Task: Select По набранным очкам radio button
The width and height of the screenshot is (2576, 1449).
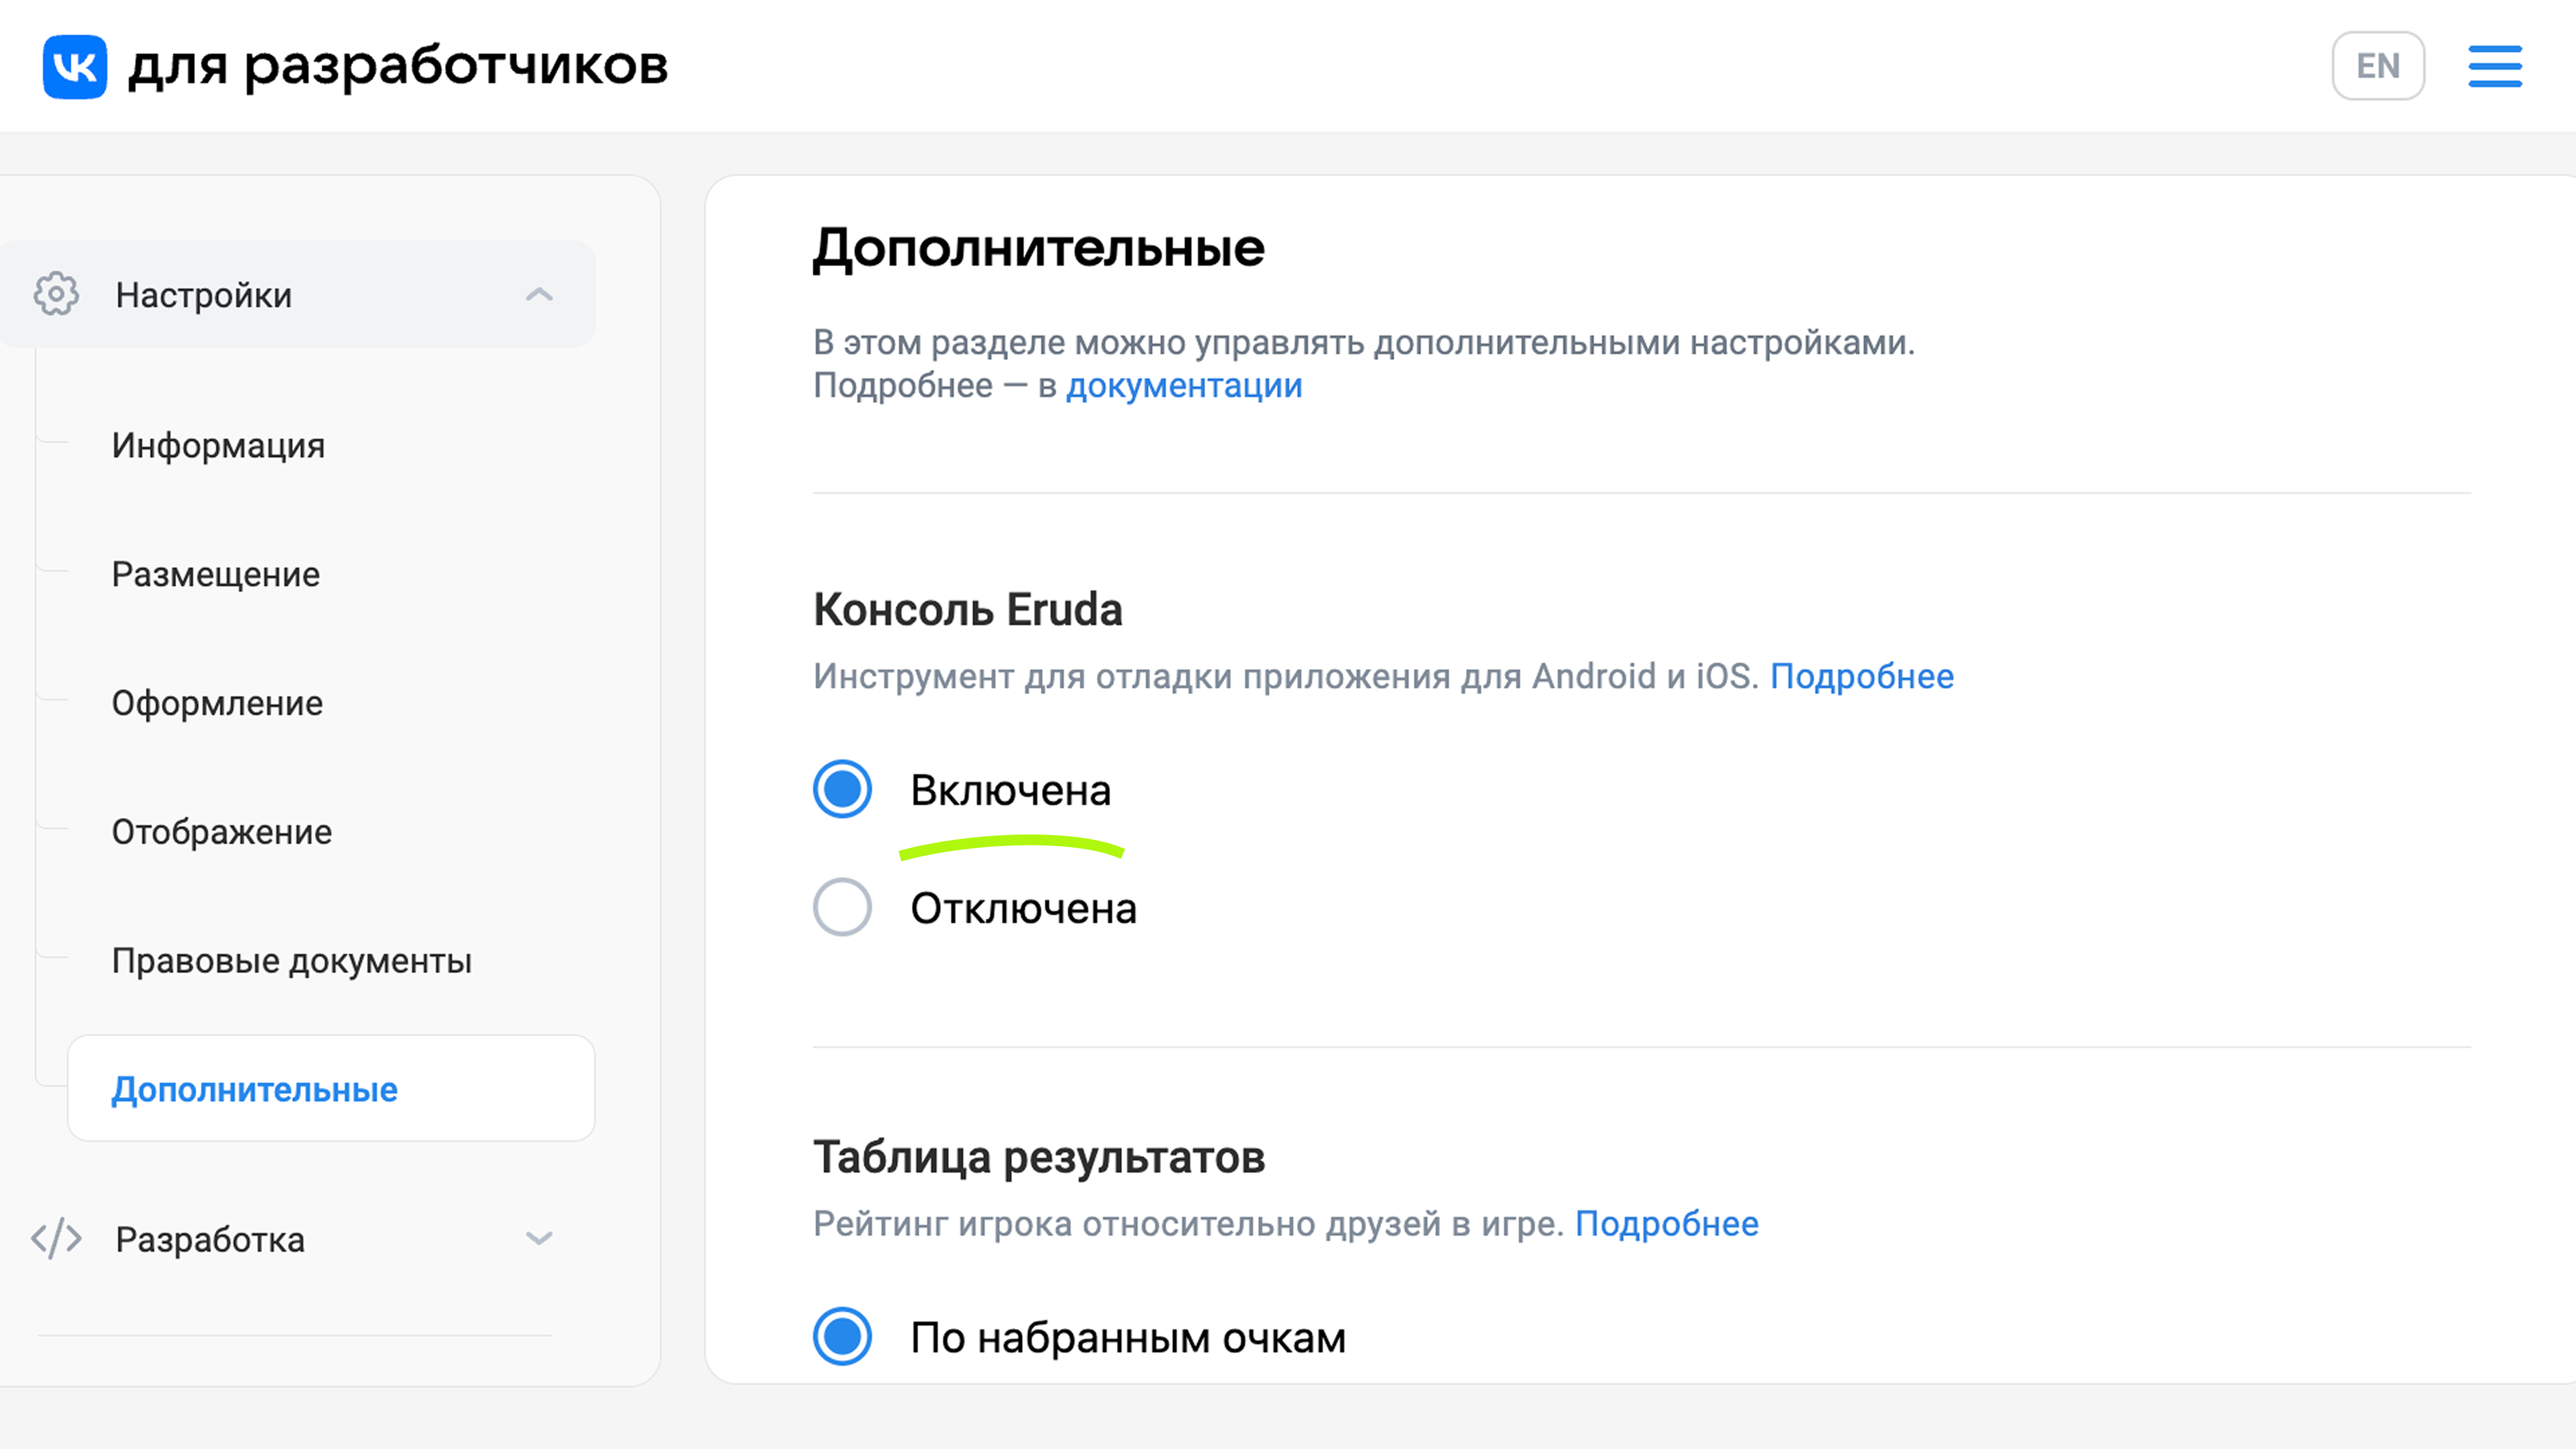Action: tap(842, 1336)
